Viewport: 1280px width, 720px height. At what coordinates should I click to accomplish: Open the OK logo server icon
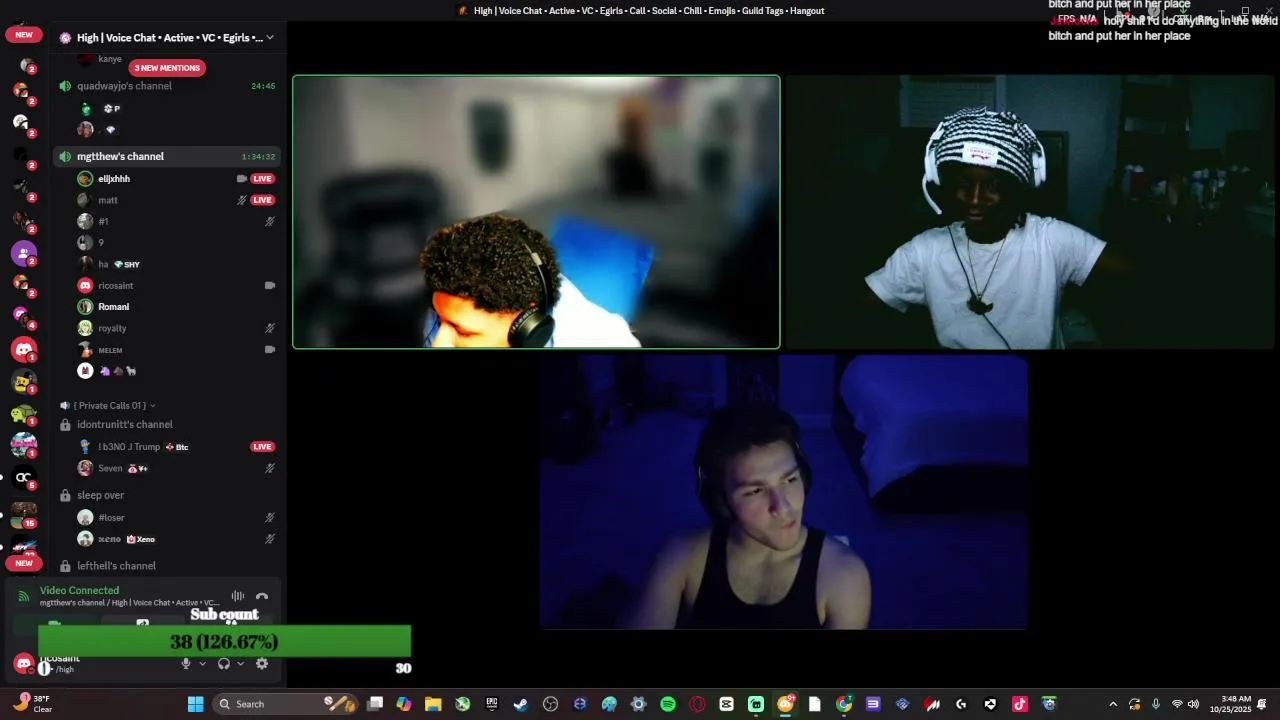tap(24, 477)
